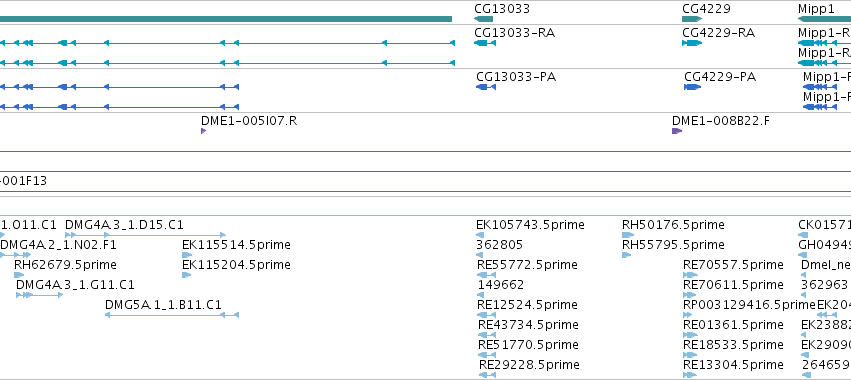Click the DMG4A.3_1.D15.C1 alignment line

[x=145, y=235]
